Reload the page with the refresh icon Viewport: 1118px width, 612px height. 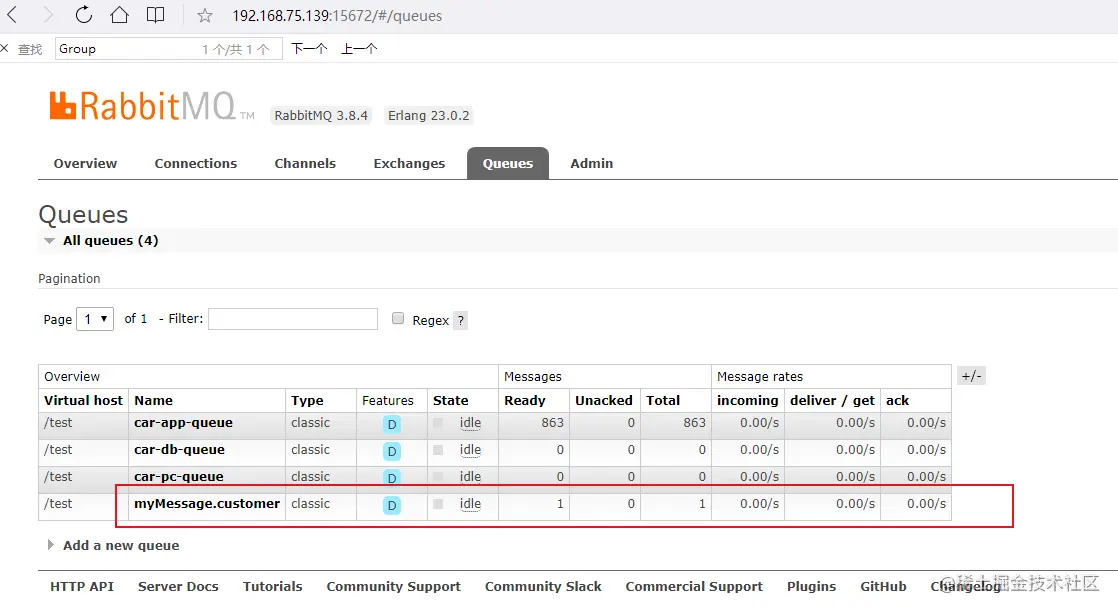pos(83,15)
